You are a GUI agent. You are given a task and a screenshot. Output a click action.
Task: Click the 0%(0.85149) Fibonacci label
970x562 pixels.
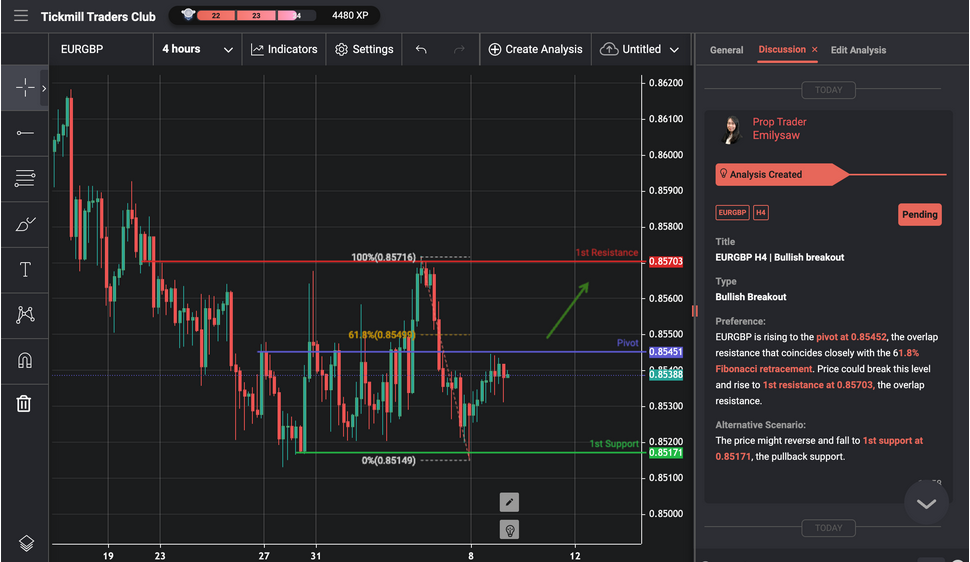(x=388, y=460)
